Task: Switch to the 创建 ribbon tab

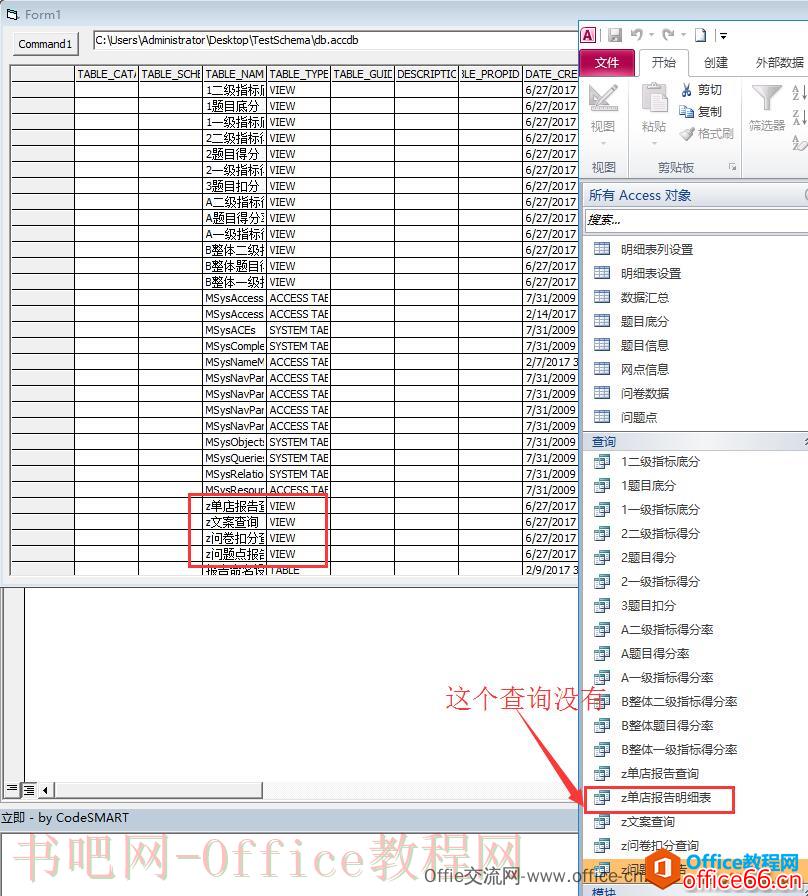Action: pyautogui.click(x=715, y=62)
